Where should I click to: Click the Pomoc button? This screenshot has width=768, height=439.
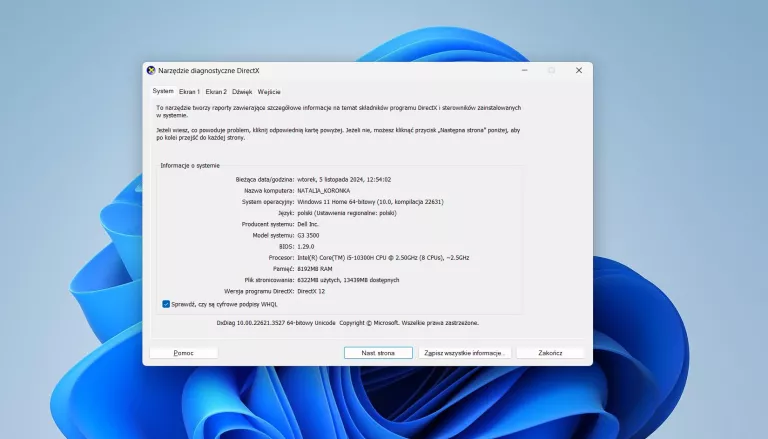183,353
